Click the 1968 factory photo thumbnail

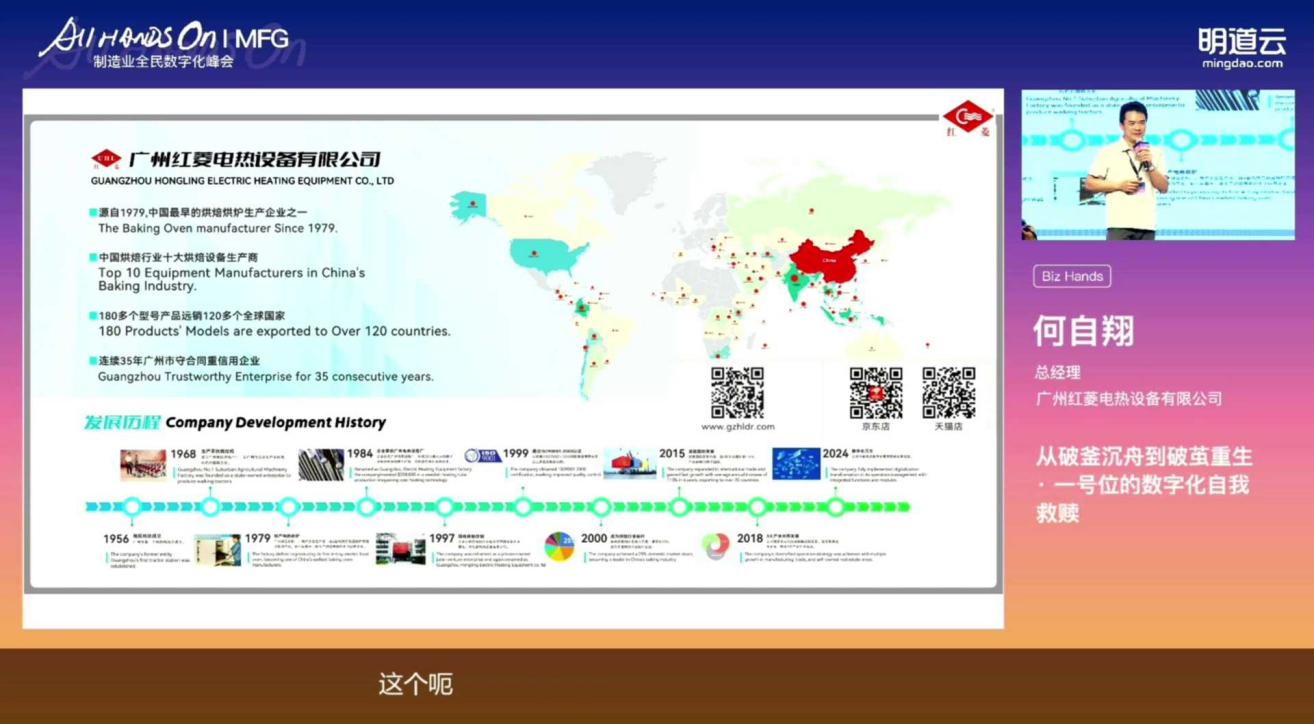pos(143,464)
